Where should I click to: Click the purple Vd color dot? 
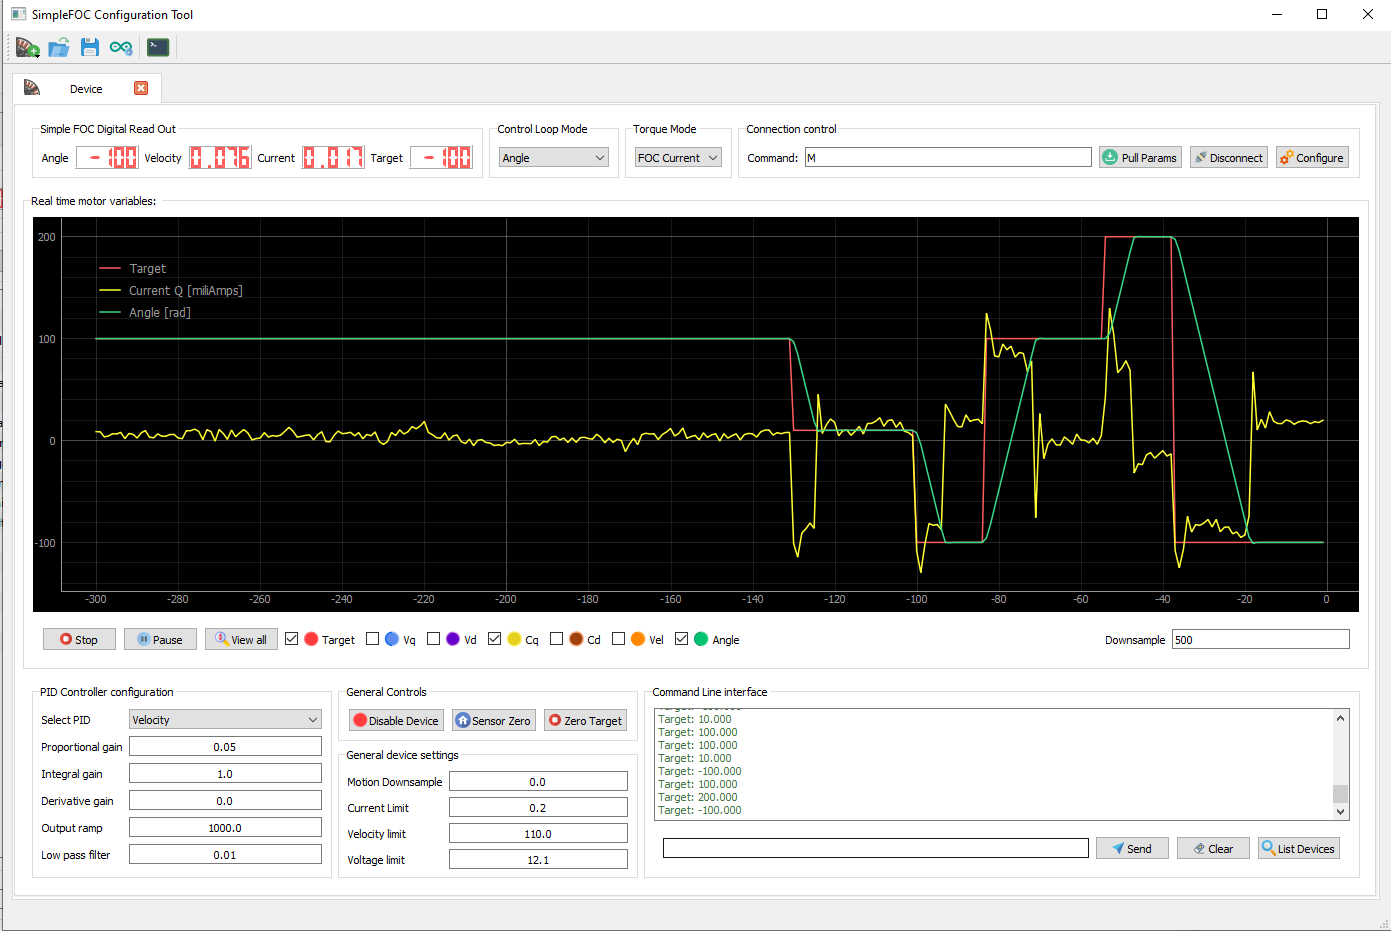point(453,639)
